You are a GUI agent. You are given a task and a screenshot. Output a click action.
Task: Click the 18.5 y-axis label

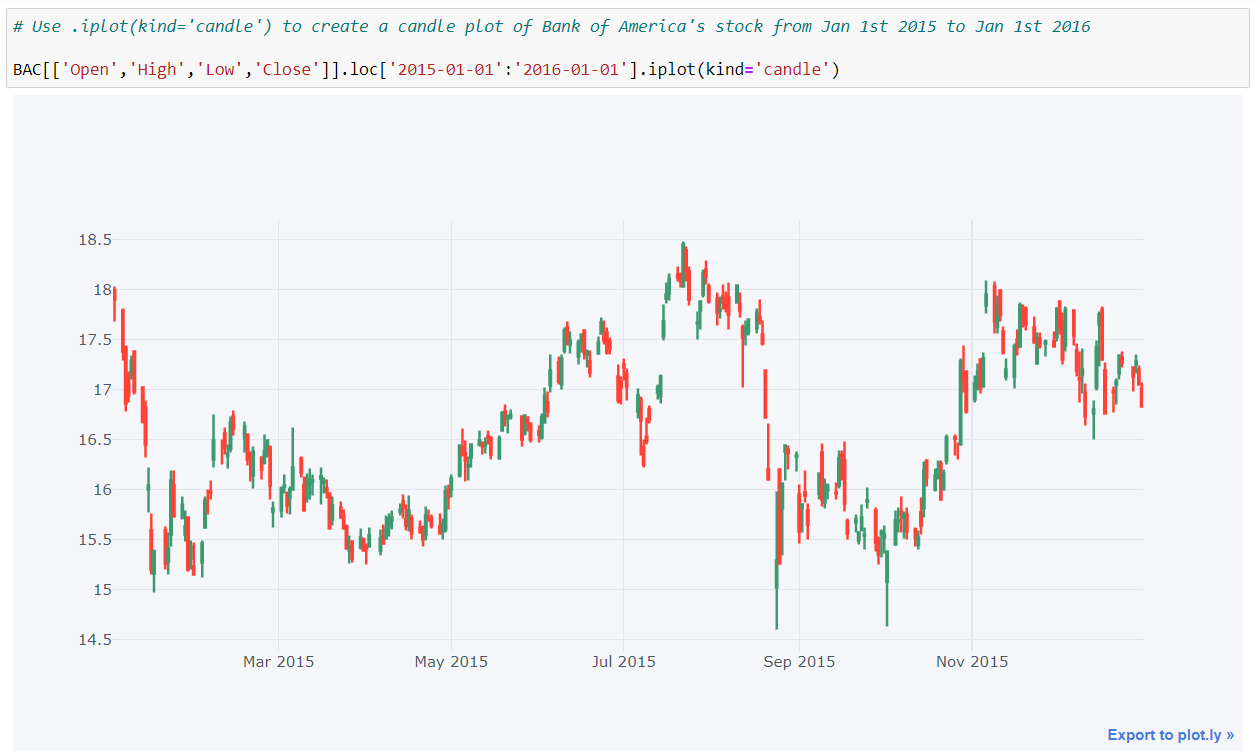(95, 240)
